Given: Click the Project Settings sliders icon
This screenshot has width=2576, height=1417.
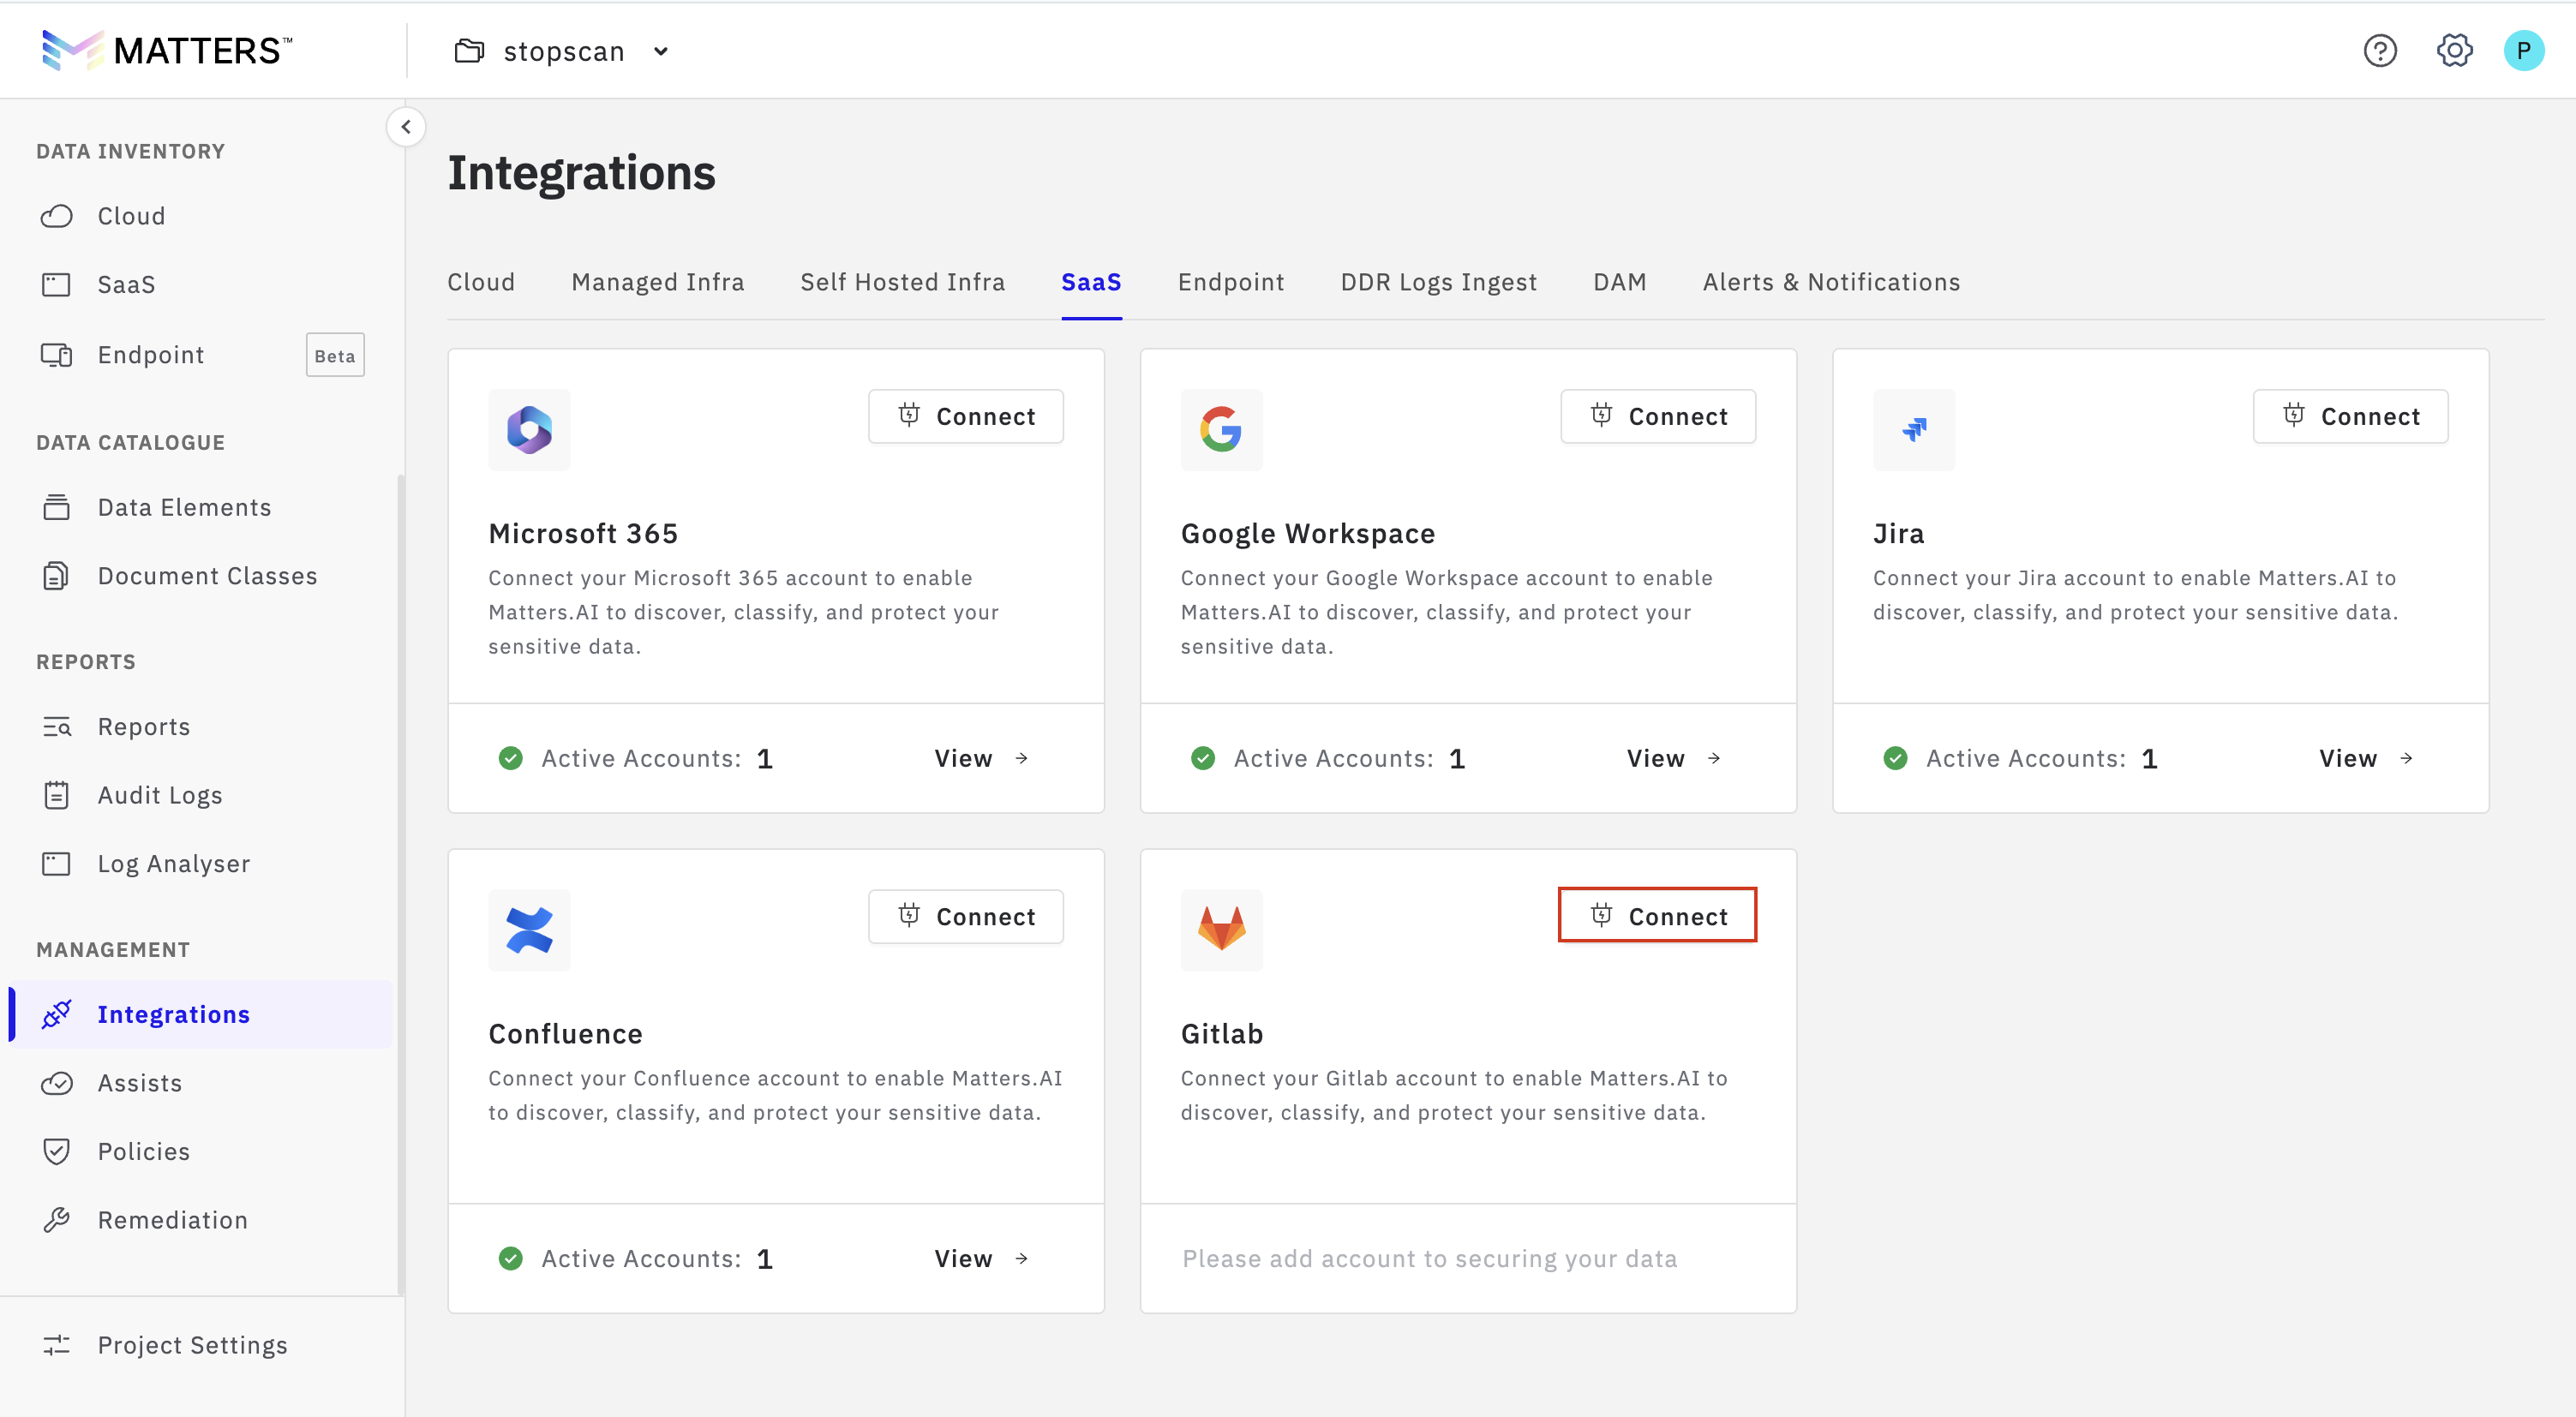Looking at the screenshot, I should 57,1345.
